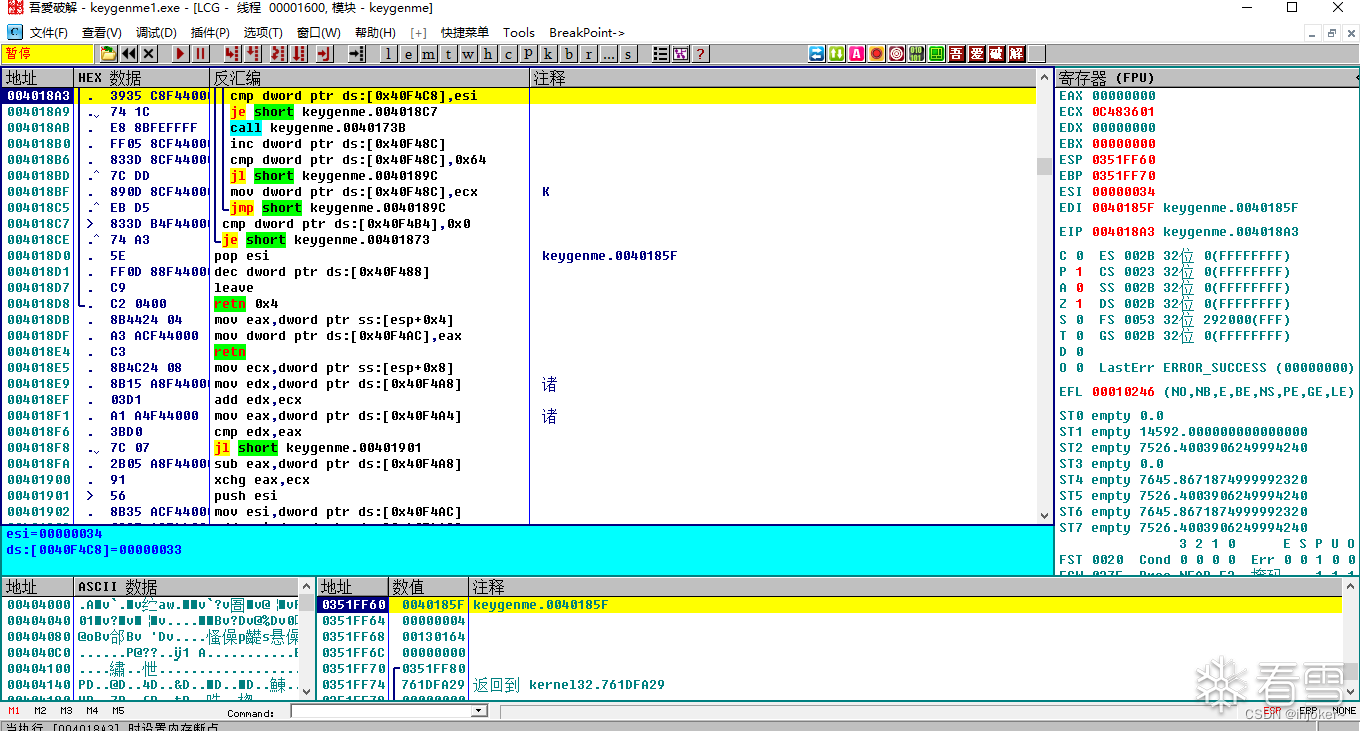
Task: Open the 窗口(W) menu
Action: (x=318, y=33)
